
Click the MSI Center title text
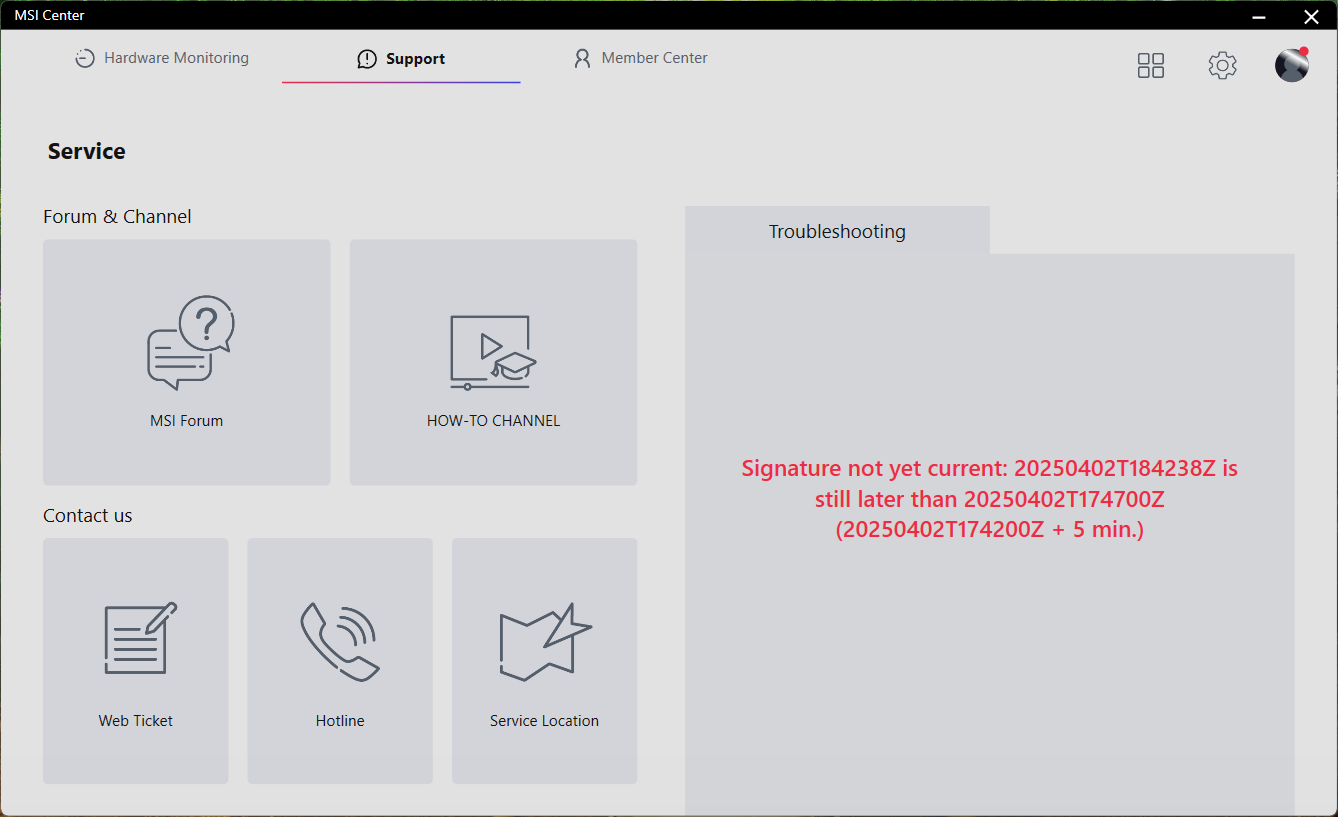[49, 15]
